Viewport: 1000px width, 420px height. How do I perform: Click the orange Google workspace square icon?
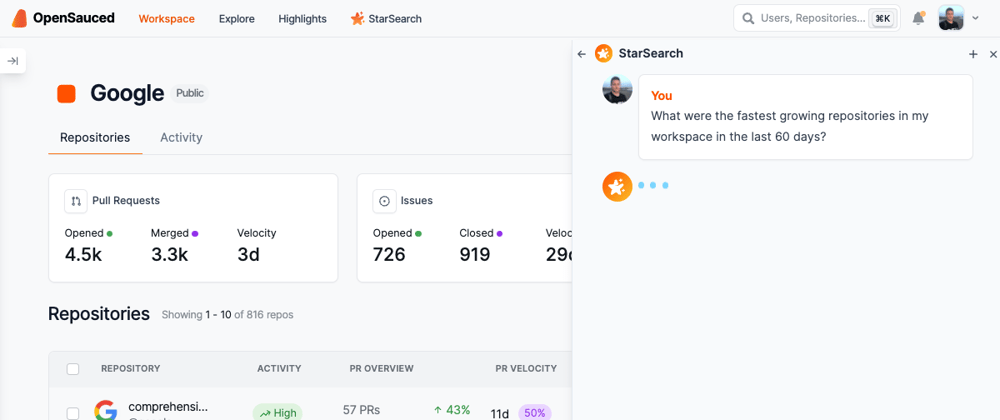coord(66,94)
